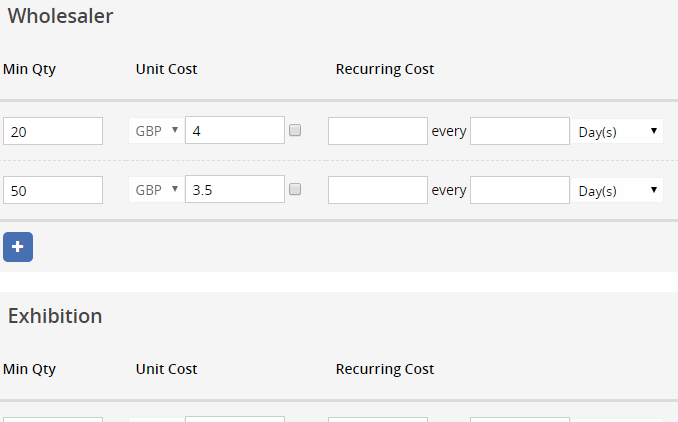The height and width of the screenshot is (422, 678).
Task: Open Day(s) period dropdown in second Wholesaler row
Action: click(x=617, y=190)
